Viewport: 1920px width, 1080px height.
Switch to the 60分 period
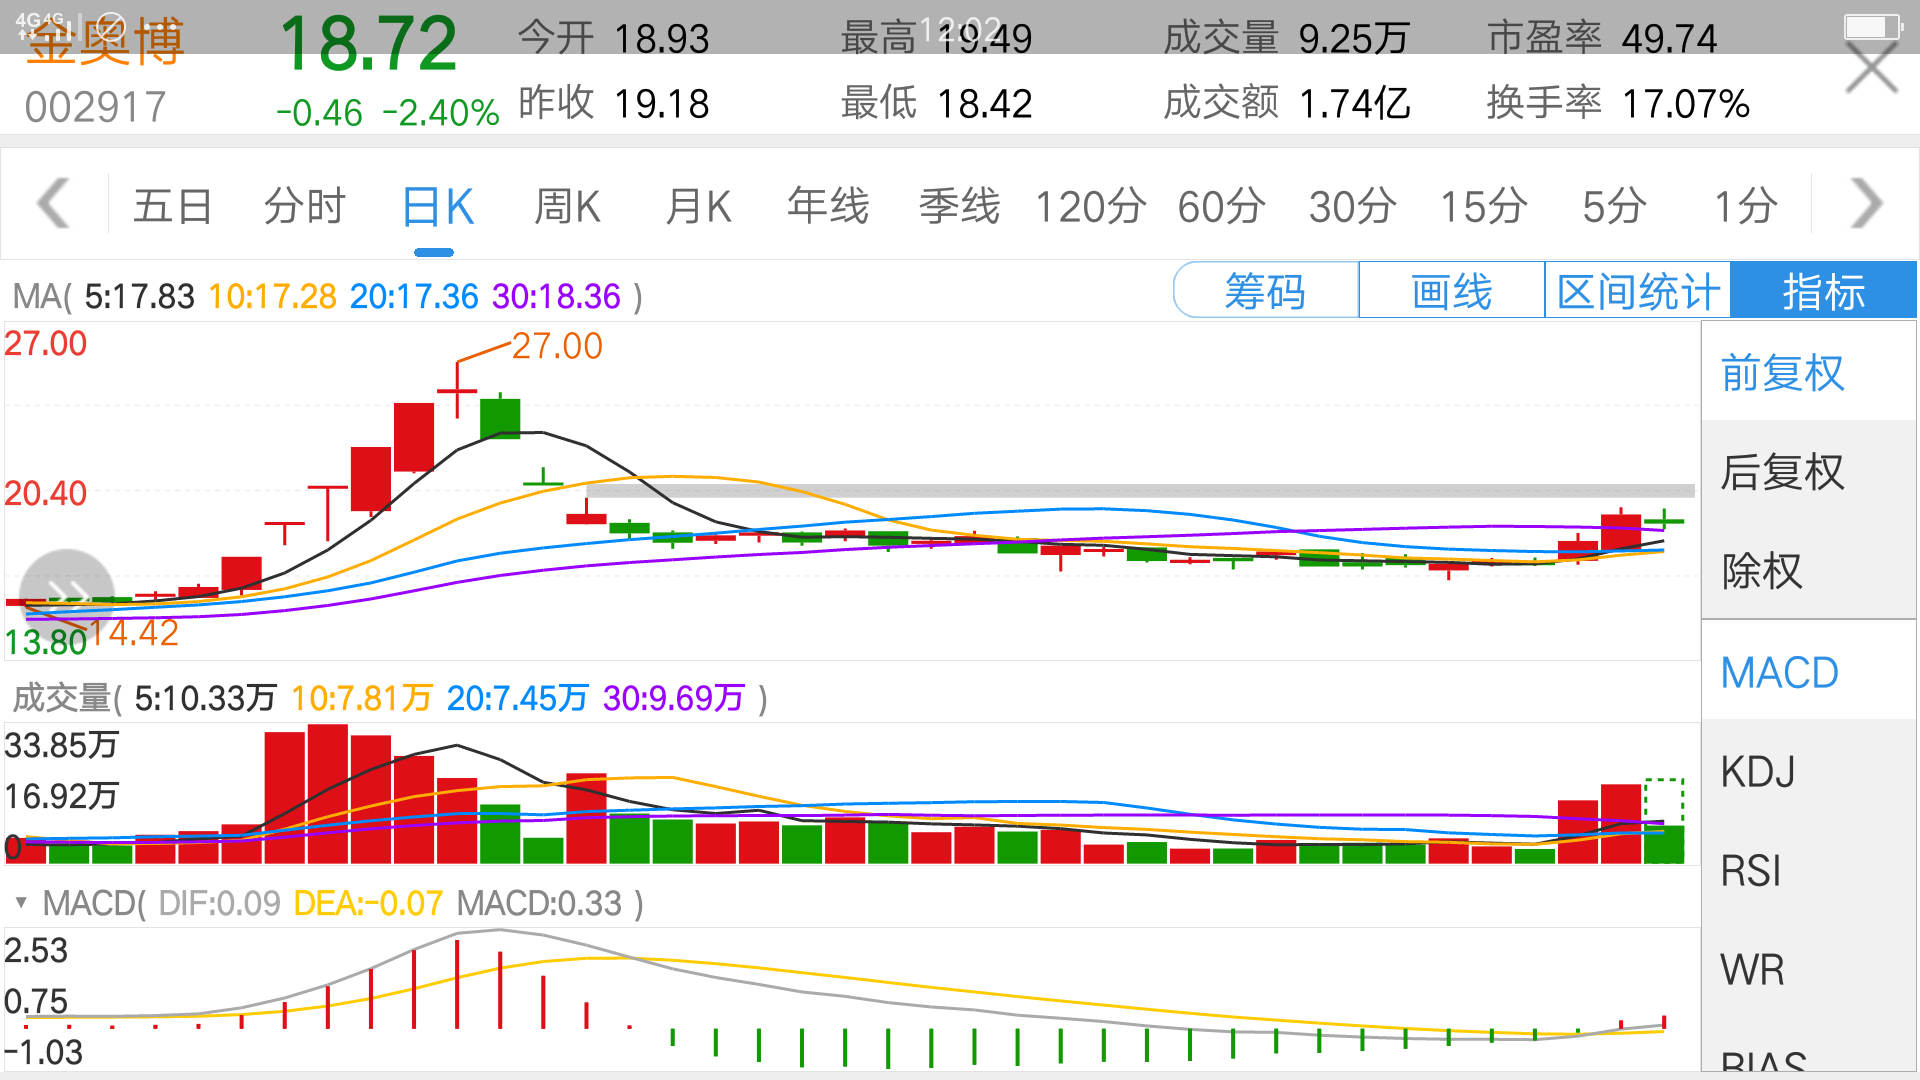tap(1221, 207)
